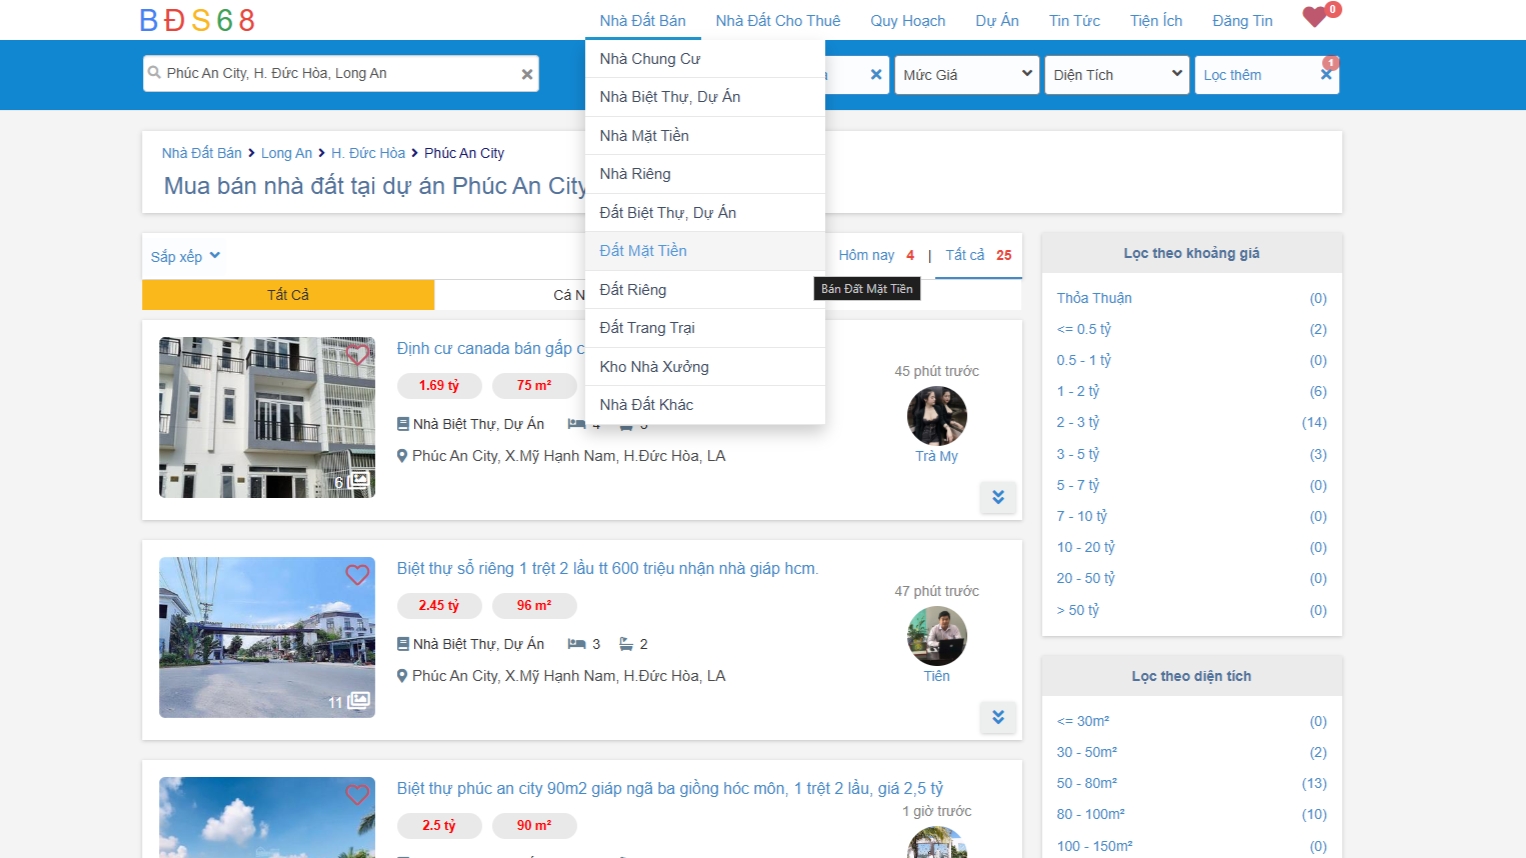Viewport: 1526px width, 858px height.
Task: Clear the filter left of Mức Giá
Action: [x=876, y=74]
